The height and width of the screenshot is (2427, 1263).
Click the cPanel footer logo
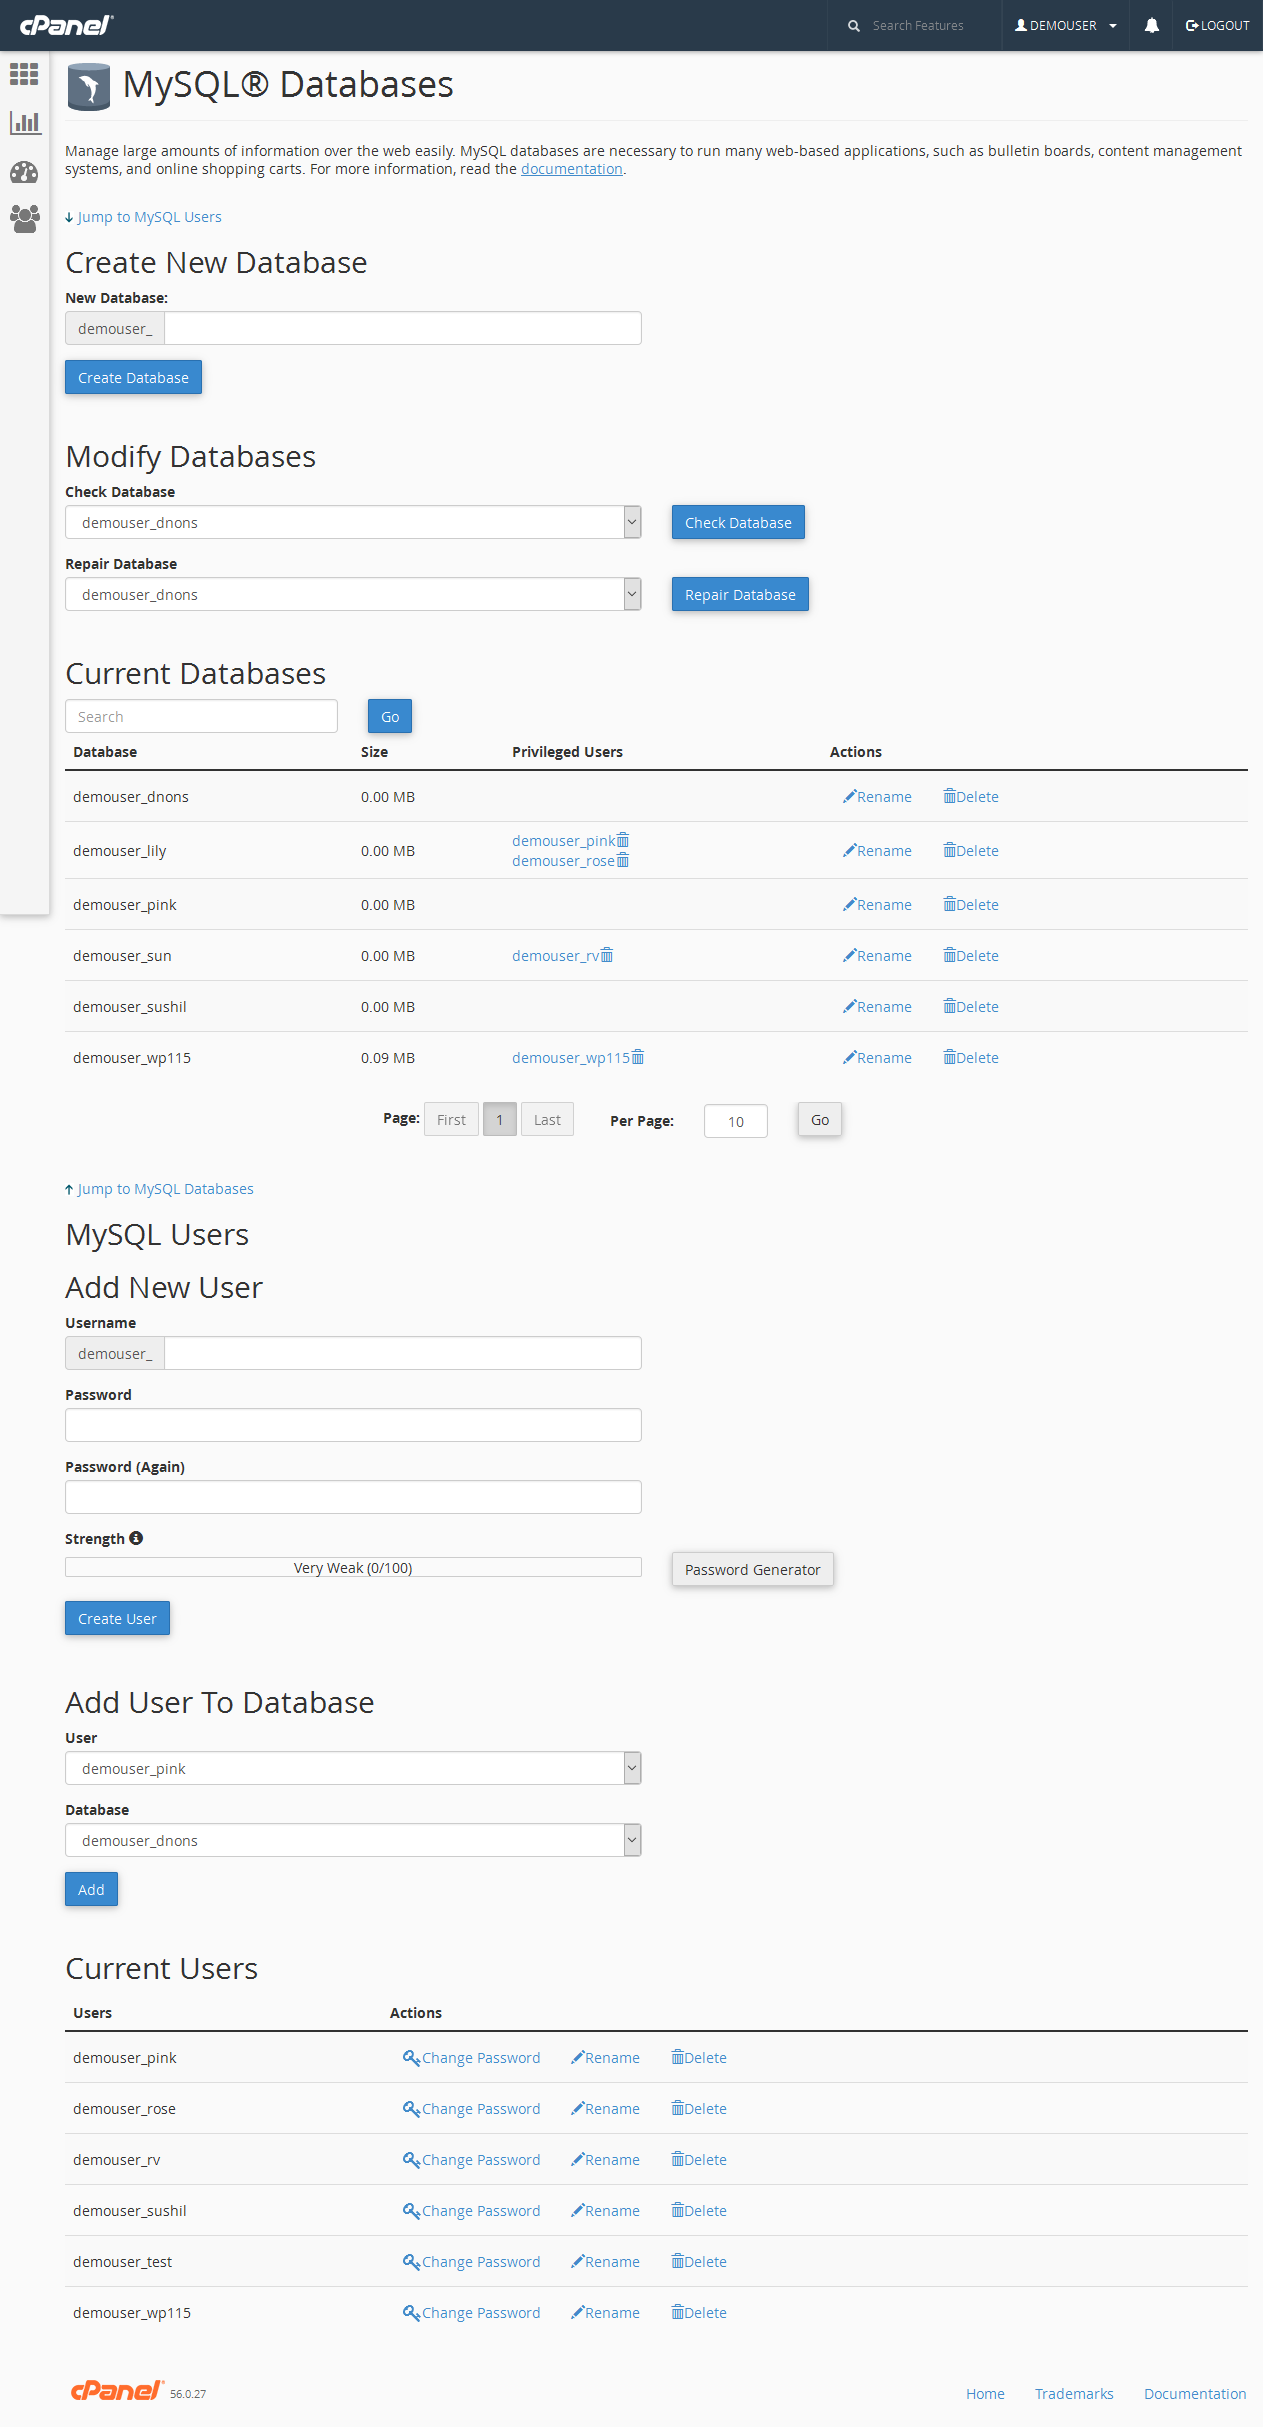[x=117, y=2390]
